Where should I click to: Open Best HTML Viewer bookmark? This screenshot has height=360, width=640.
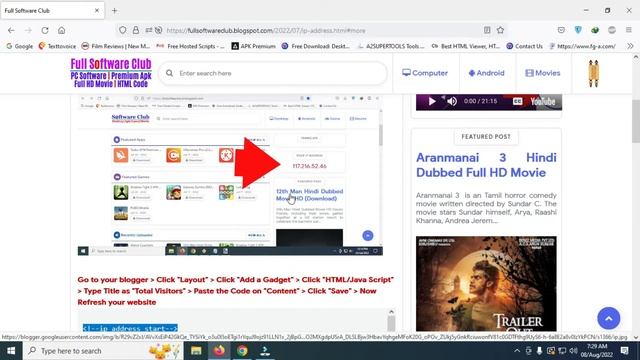click(466, 46)
